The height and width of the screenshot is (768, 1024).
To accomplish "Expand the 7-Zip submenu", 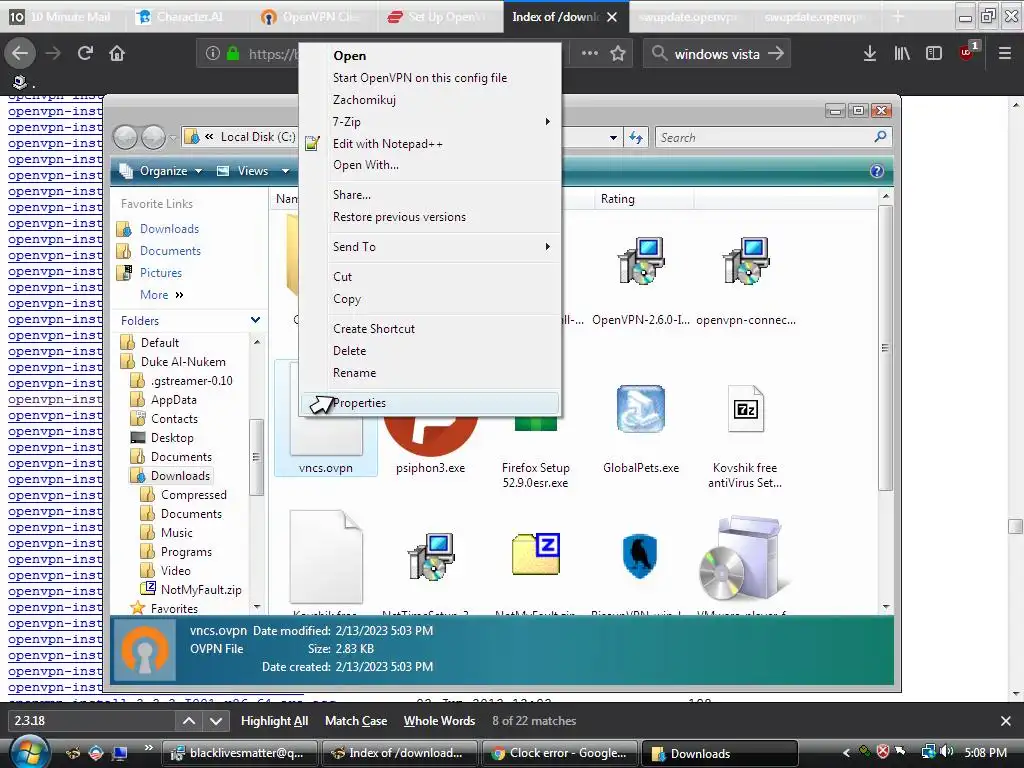I will [x=432, y=121].
